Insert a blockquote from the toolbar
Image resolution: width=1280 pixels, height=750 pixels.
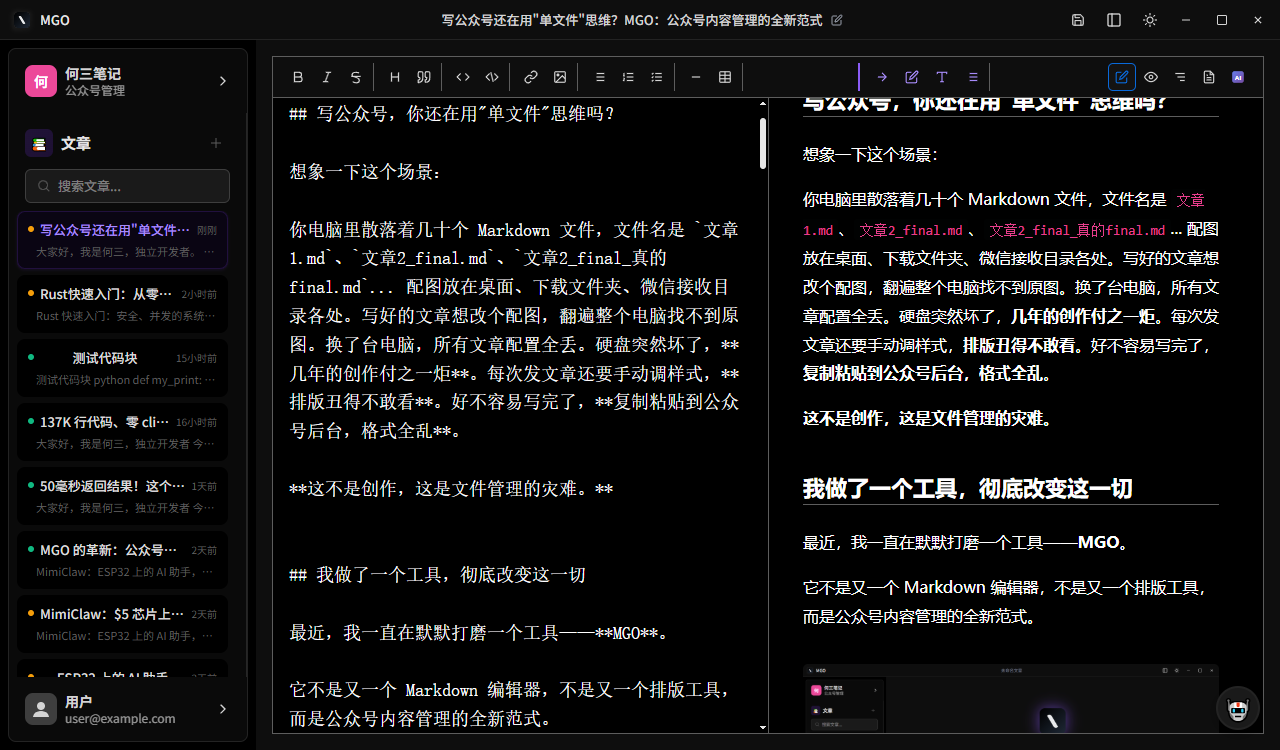423,77
